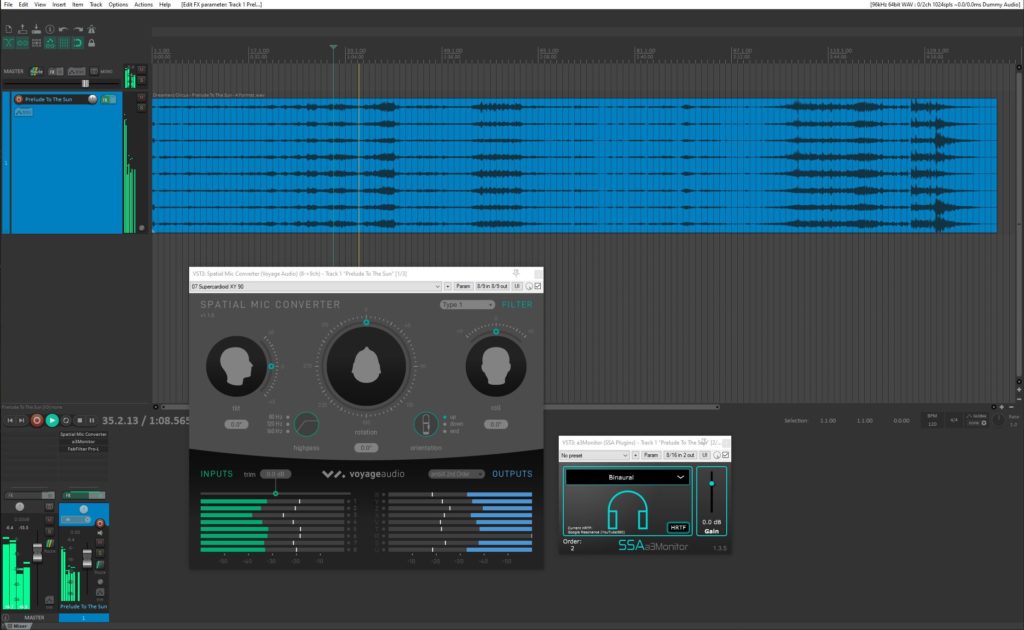The height and width of the screenshot is (630, 1024).
Task: Click UI button in Spatial Mic Converter window
Action: tap(517, 287)
